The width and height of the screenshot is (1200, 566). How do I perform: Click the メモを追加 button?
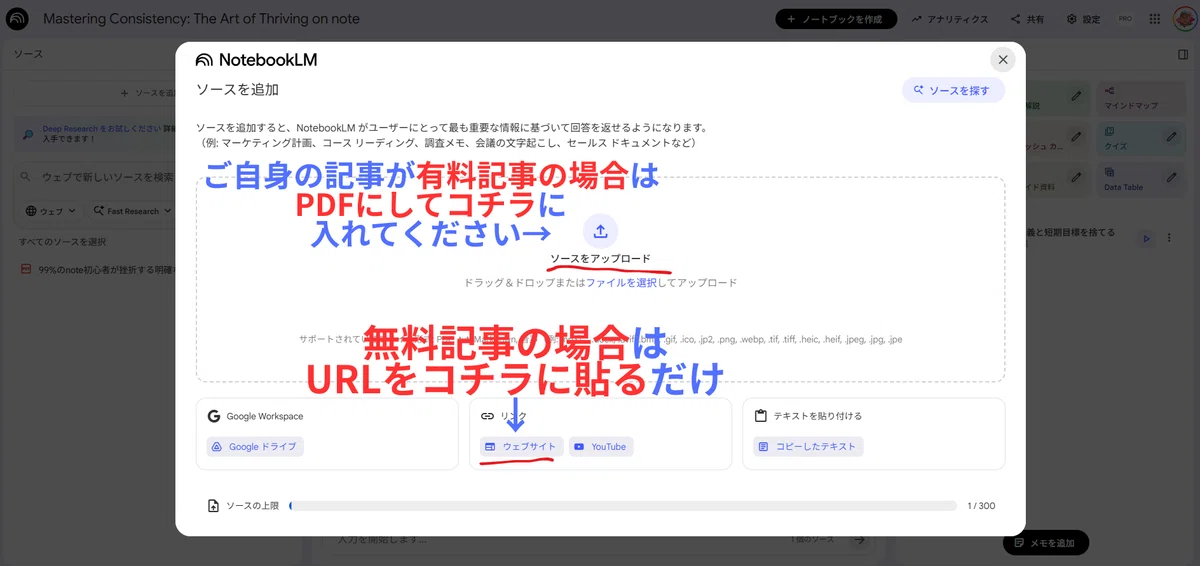[1045, 542]
